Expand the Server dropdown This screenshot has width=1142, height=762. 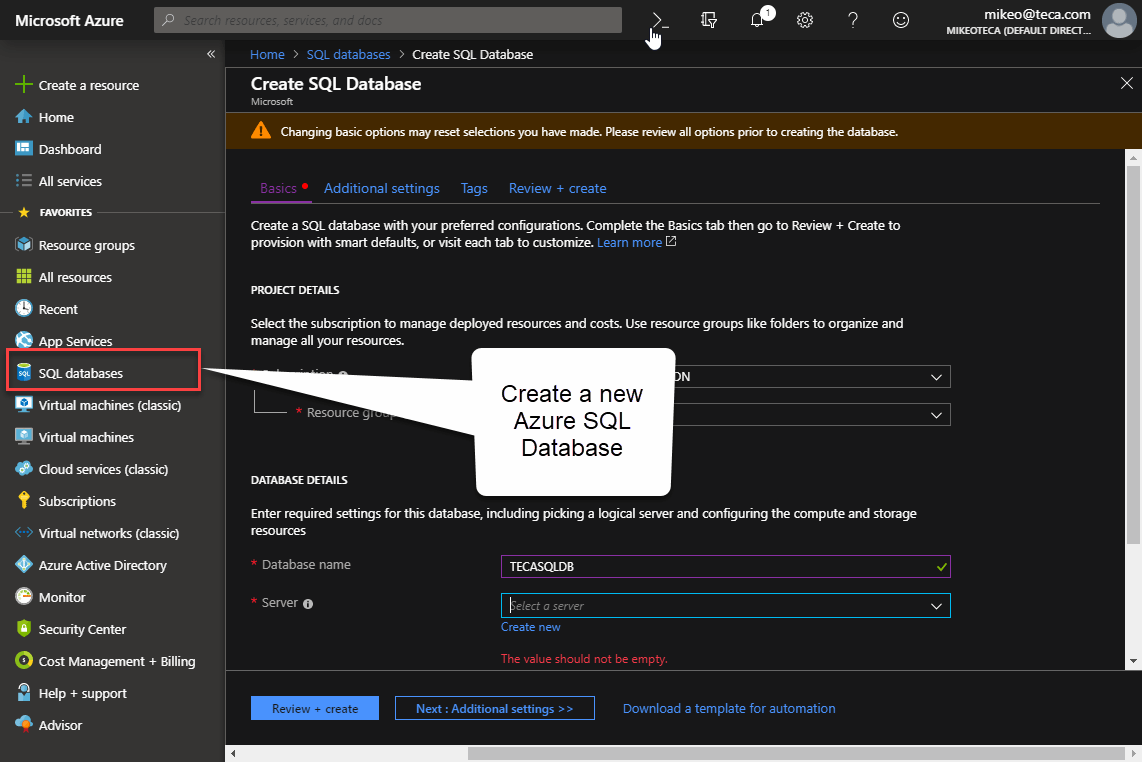pyautogui.click(x=725, y=606)
